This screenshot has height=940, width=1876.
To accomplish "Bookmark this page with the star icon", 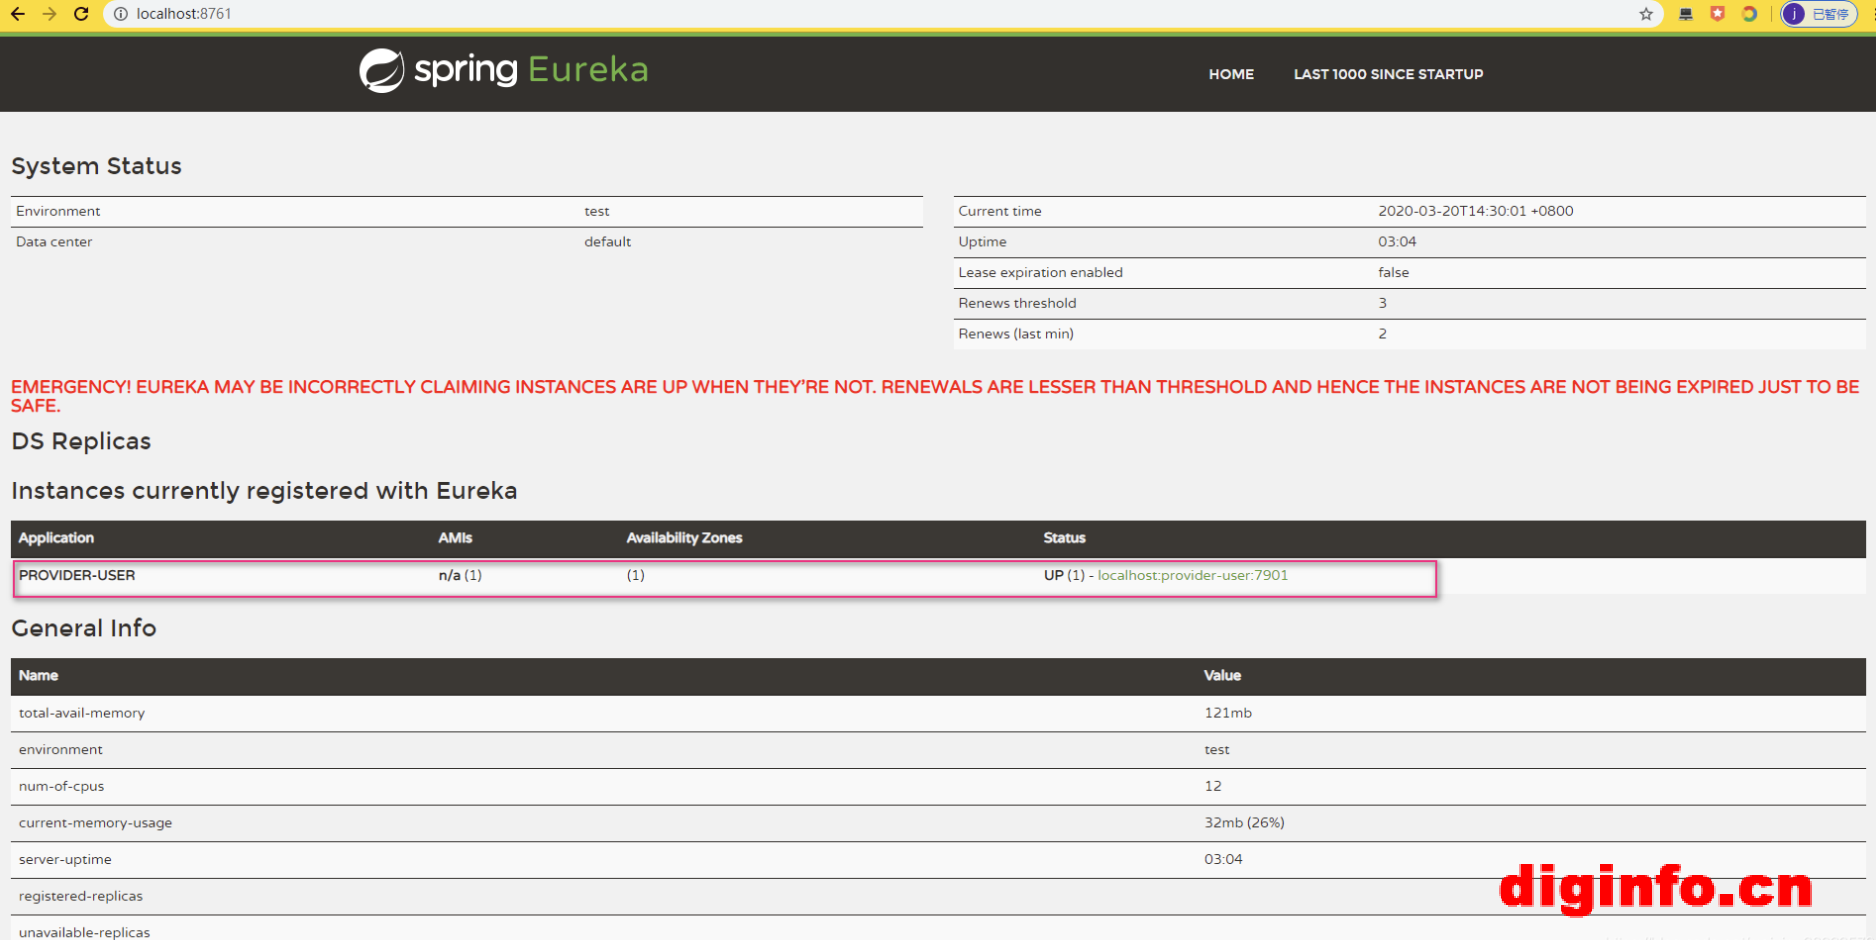I will (1646, 14).
